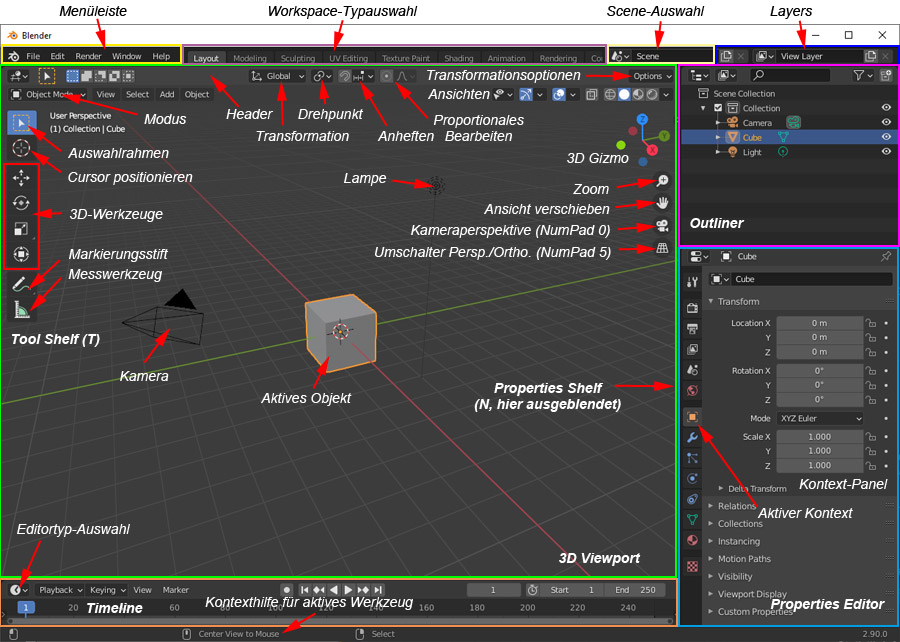900x642 pixels.
Task: Click the Location X value field
Action: (819, 323)
